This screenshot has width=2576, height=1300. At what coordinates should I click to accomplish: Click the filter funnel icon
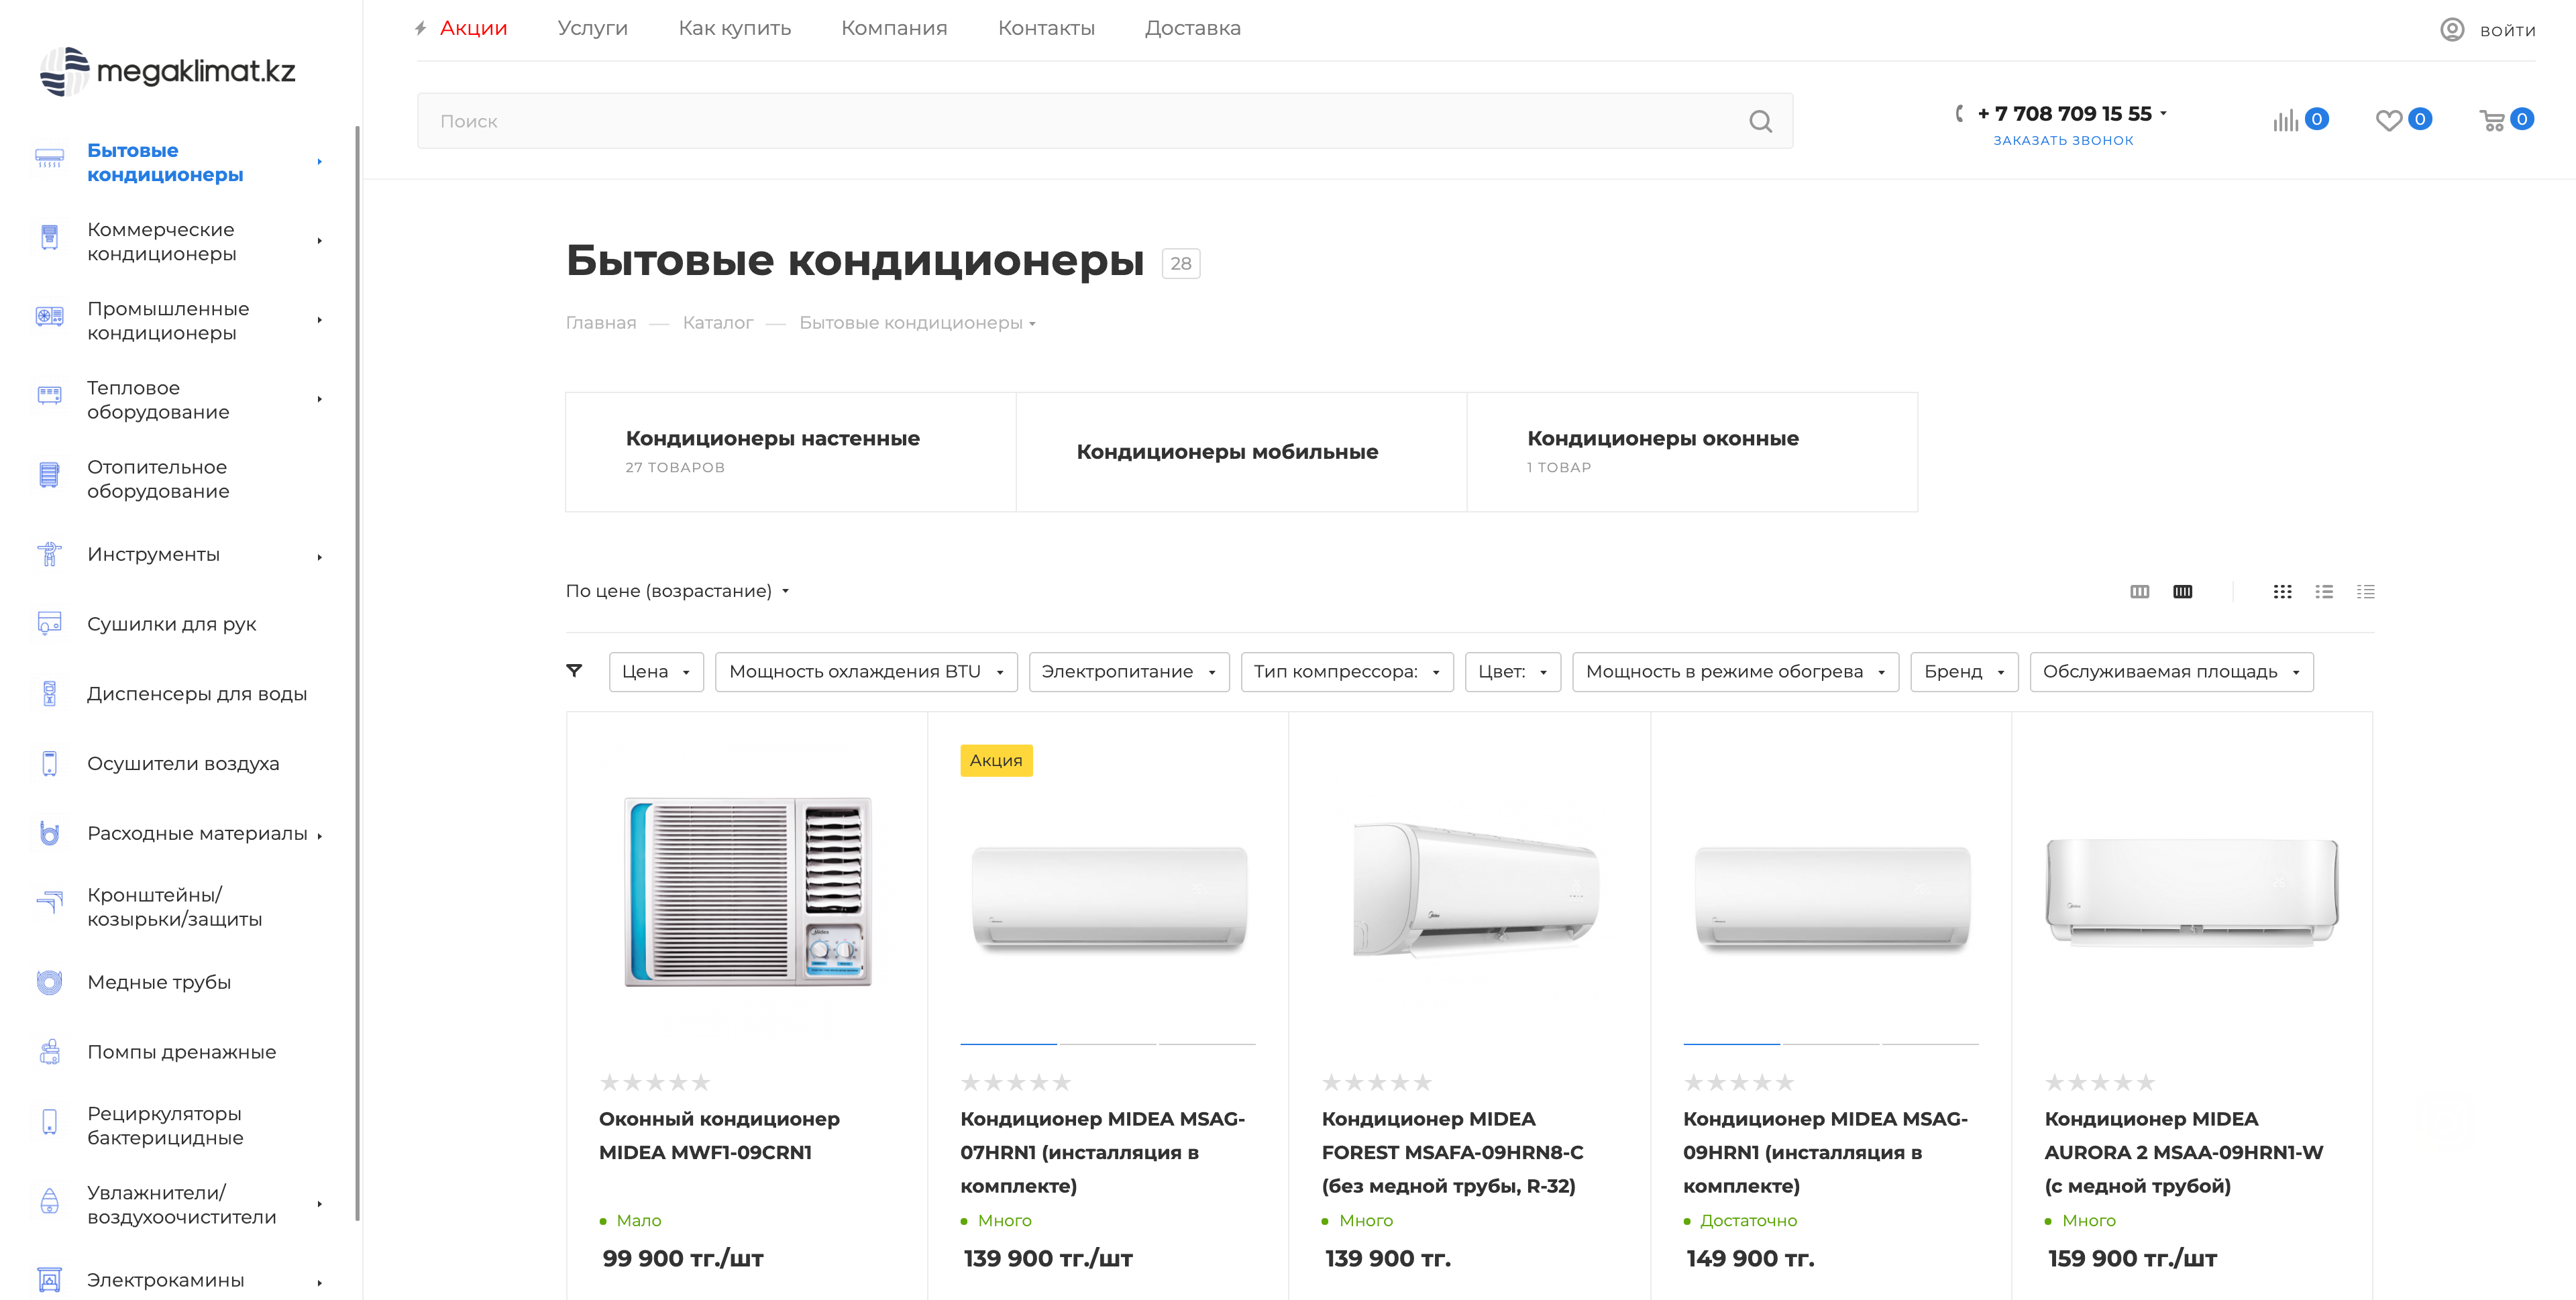pos(574,671)
